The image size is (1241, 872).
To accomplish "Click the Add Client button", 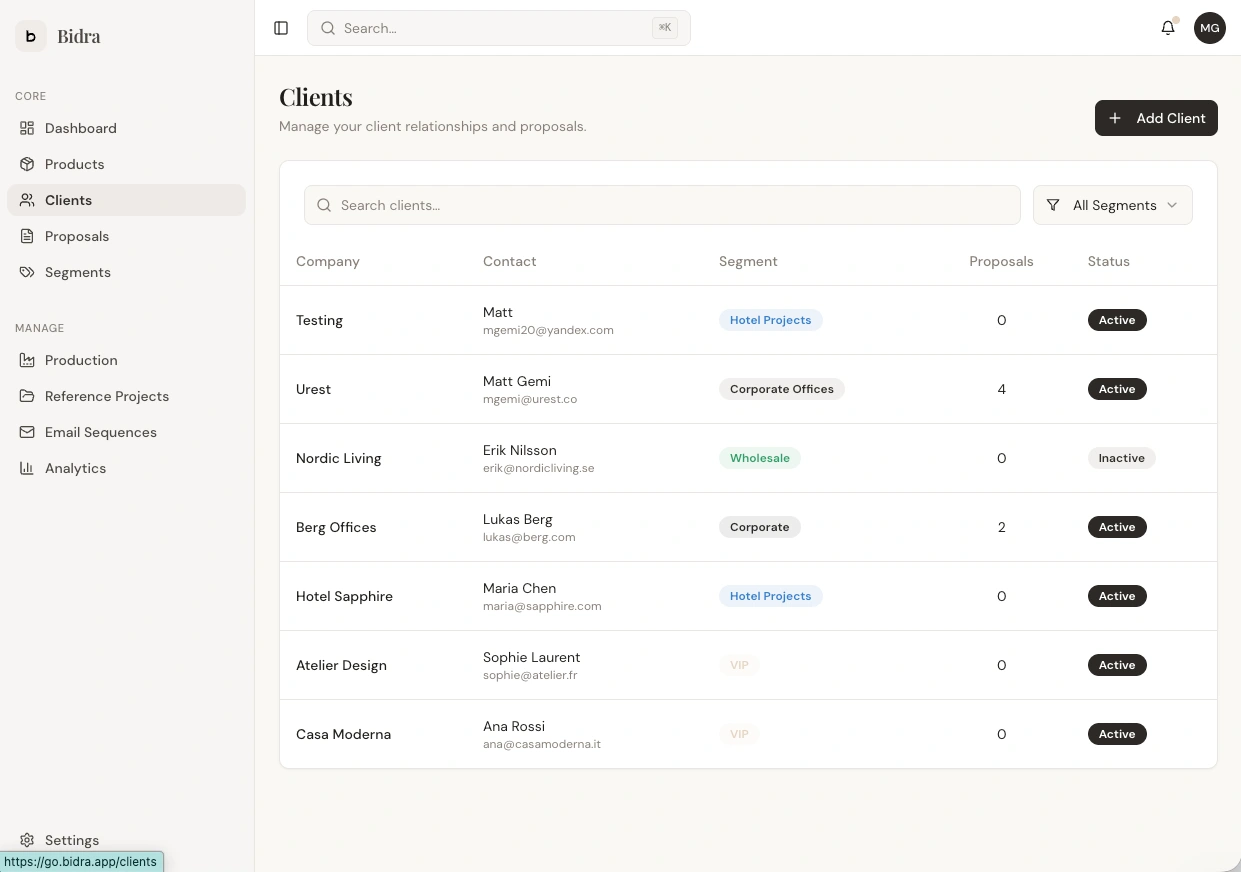I will 1156,118.
